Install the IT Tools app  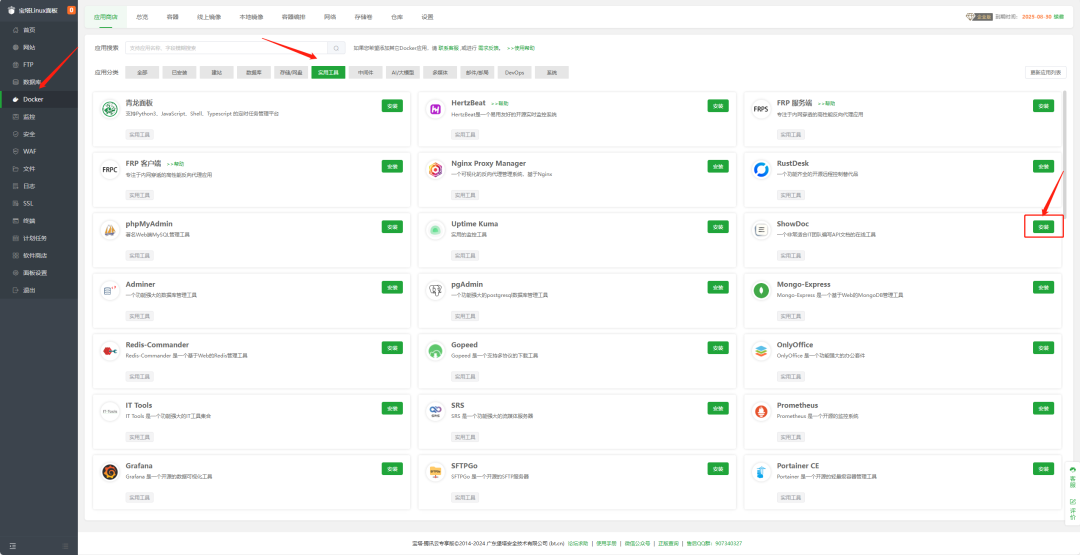pos(392,408)
